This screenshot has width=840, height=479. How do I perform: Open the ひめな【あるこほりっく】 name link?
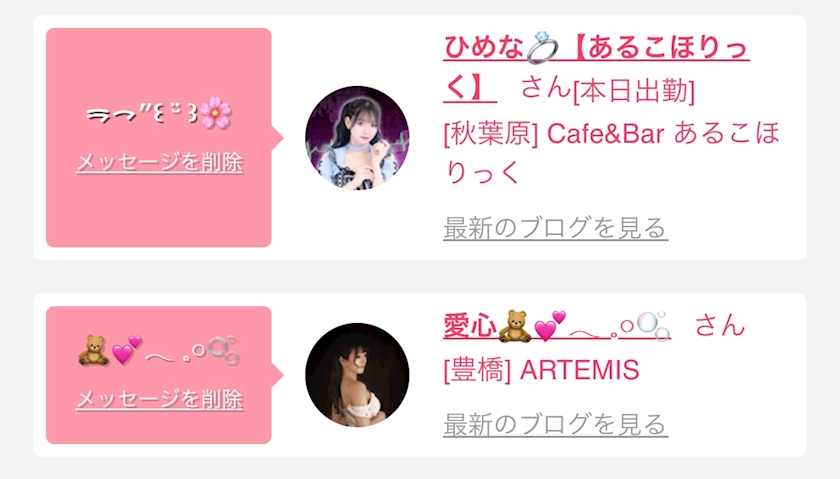(x=596, y=68)
